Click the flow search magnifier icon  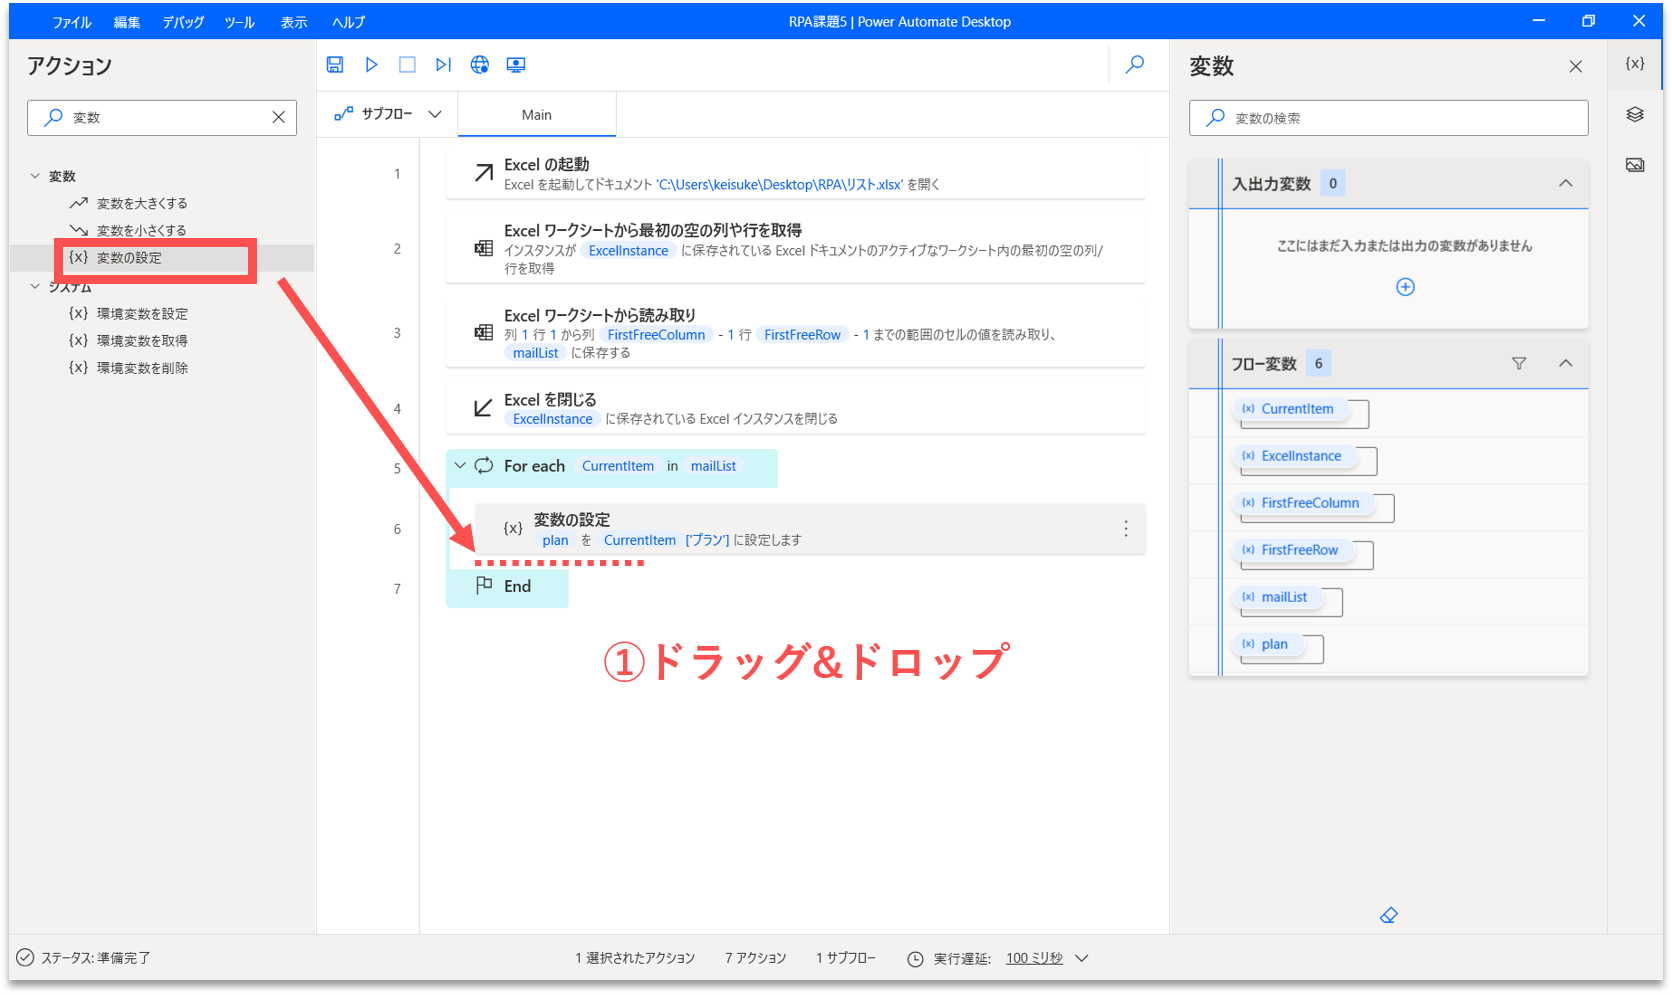[1135, 65]
